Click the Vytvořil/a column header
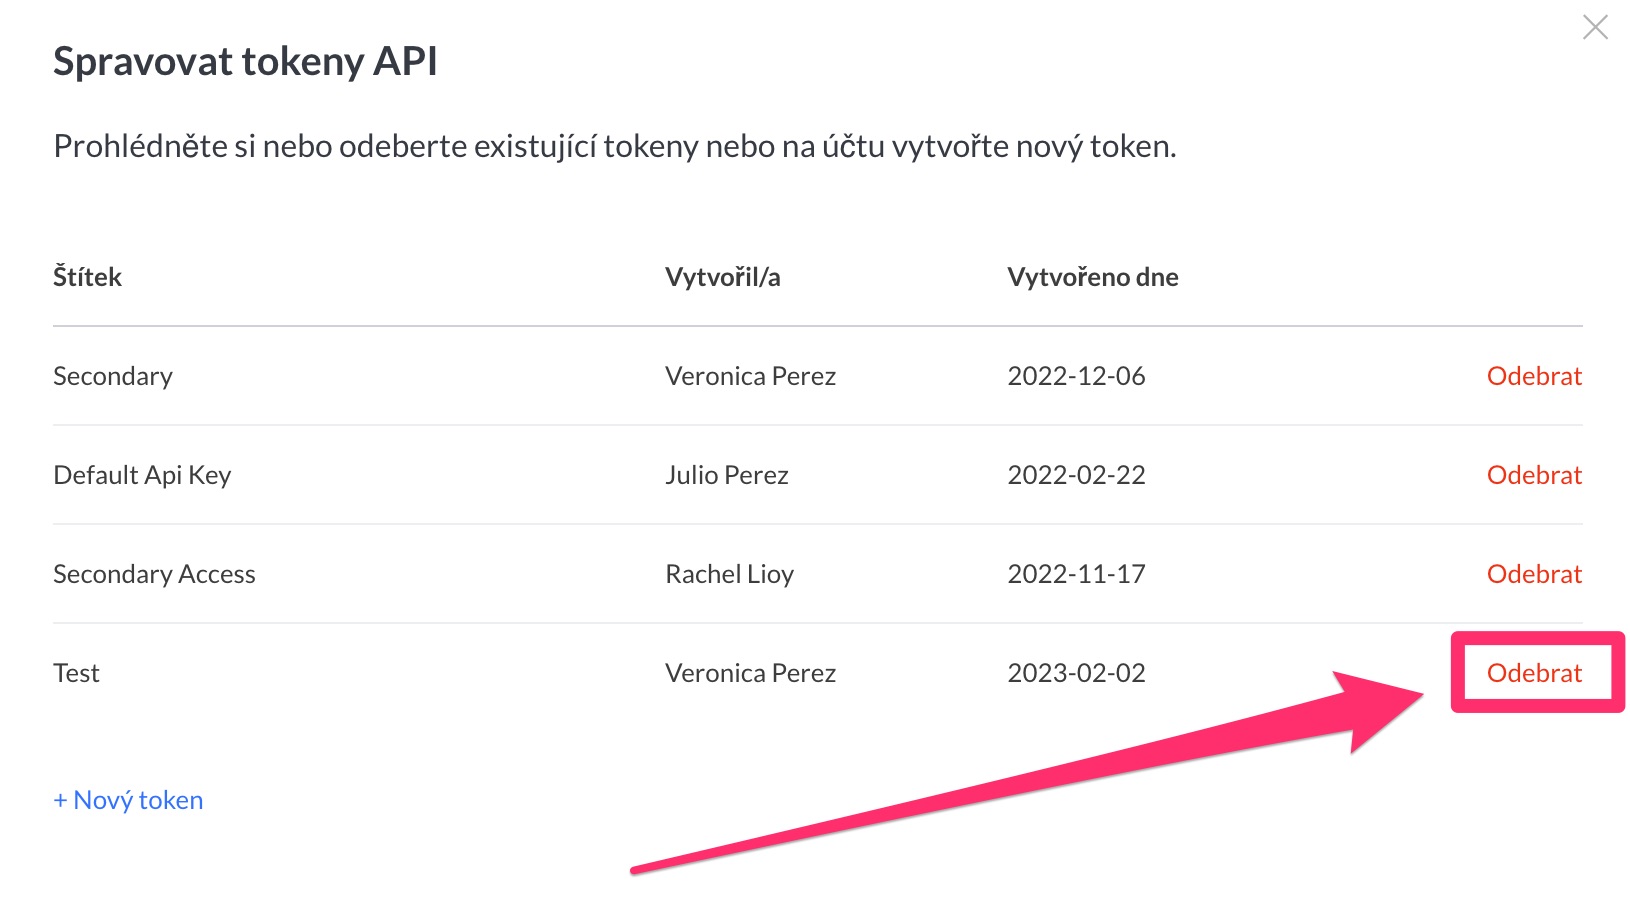Screen dimensions: 1630x916 [722, 277]
